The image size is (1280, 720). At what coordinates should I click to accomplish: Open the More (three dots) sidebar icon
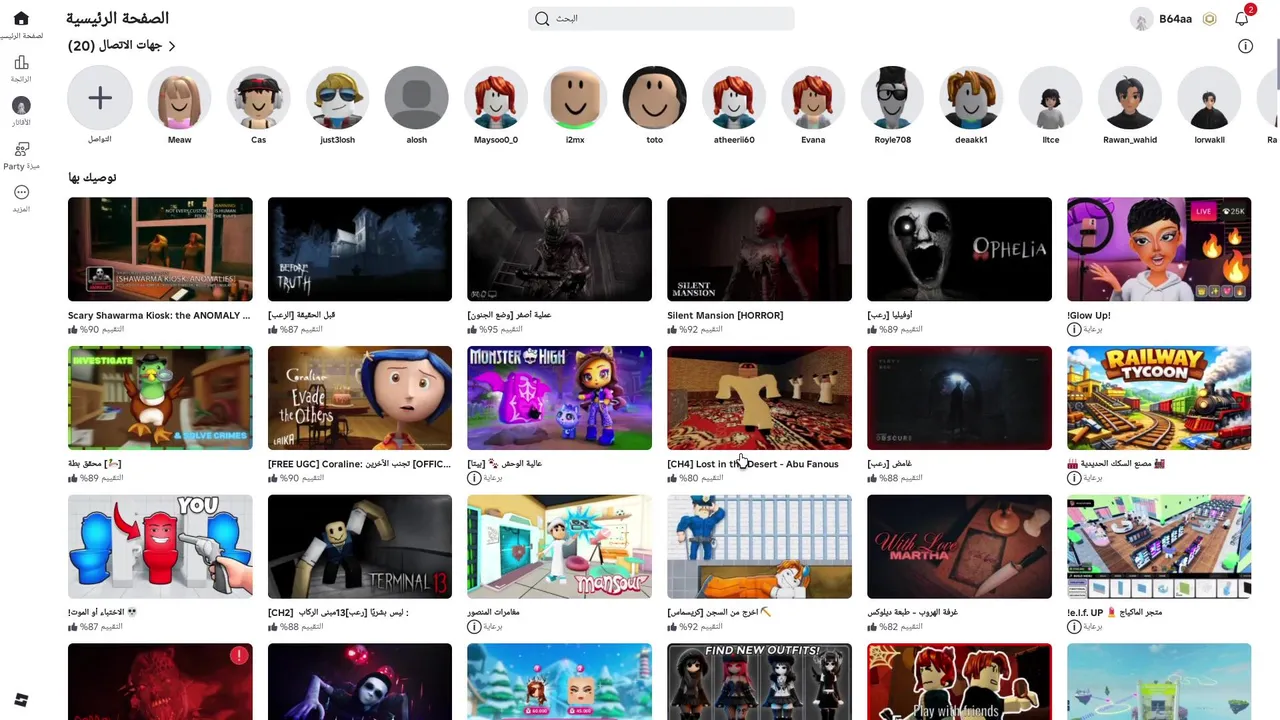pos(21,192)
